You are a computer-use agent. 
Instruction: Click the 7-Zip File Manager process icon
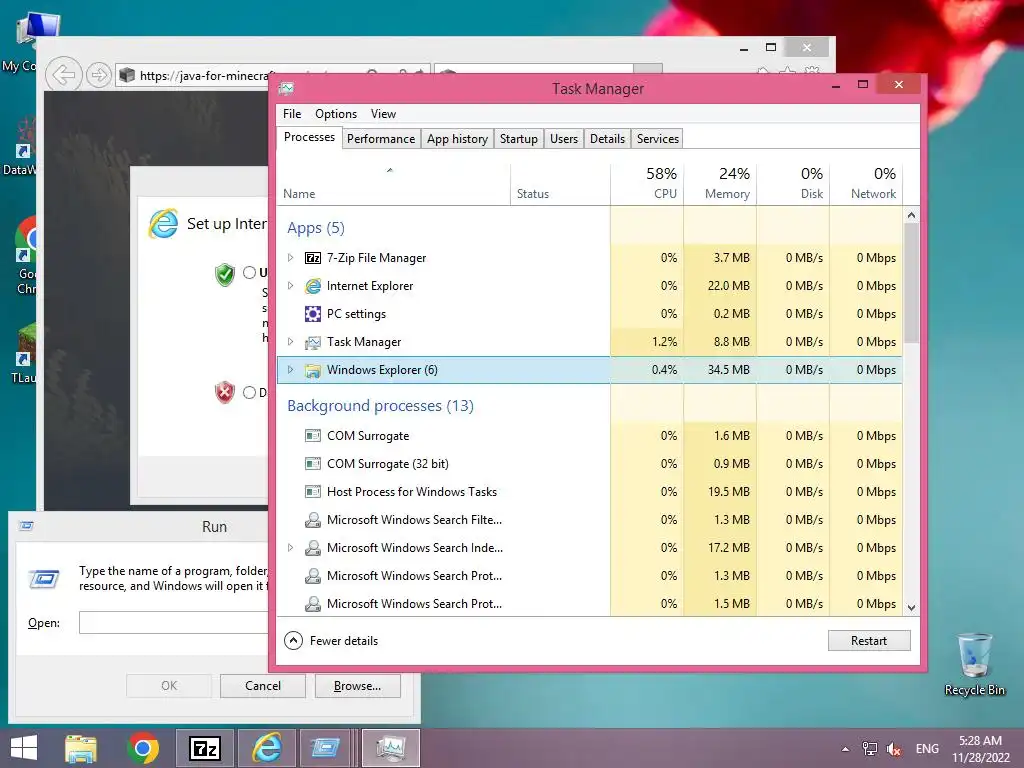313,258
